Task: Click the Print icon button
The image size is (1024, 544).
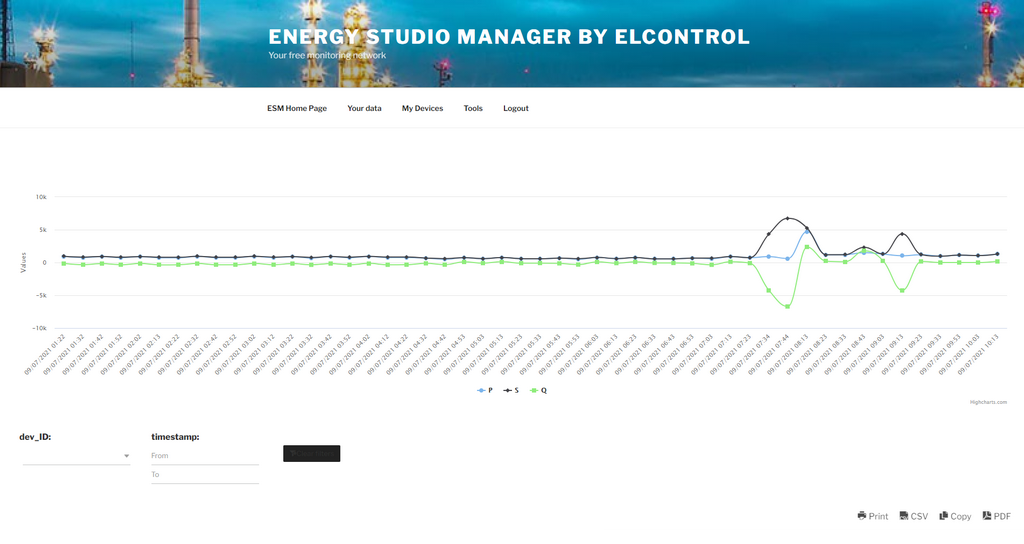Action: pyautogui.click(x=872, y=516)
